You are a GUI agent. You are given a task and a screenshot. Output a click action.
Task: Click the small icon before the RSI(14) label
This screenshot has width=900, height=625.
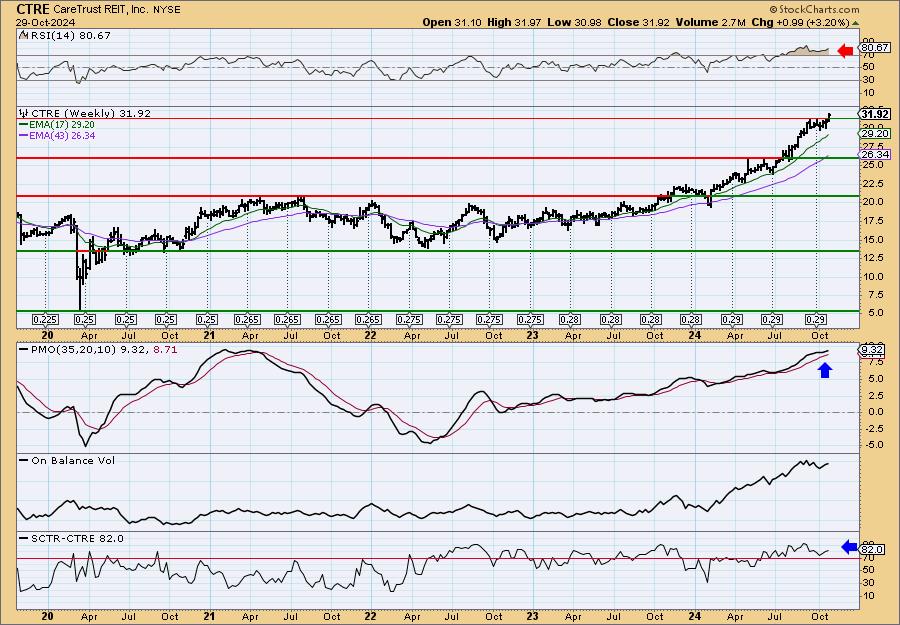click(x=22, y=35)
